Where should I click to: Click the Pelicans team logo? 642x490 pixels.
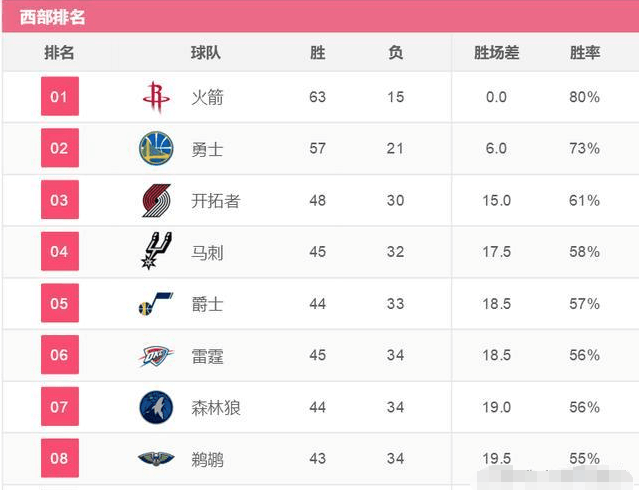[x=156, y=458]
